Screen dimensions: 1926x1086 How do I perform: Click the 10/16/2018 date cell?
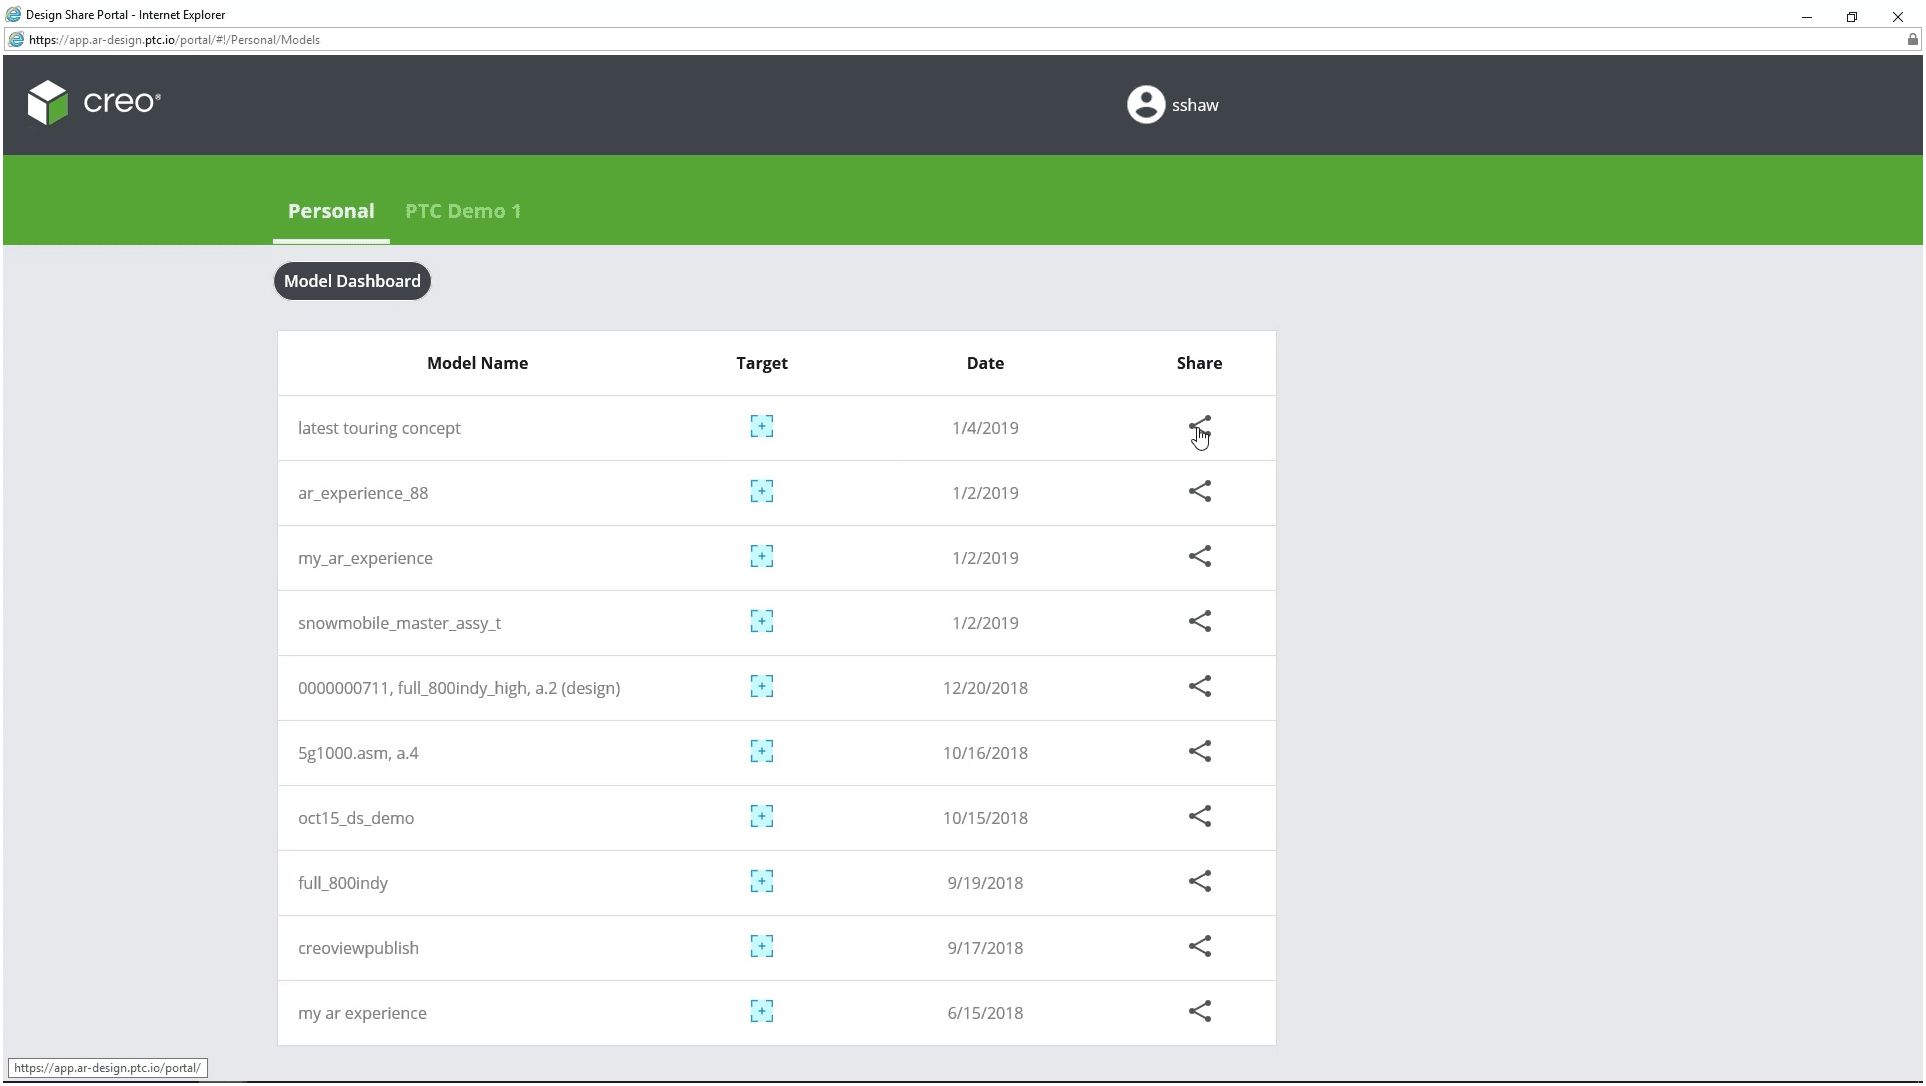985,753
